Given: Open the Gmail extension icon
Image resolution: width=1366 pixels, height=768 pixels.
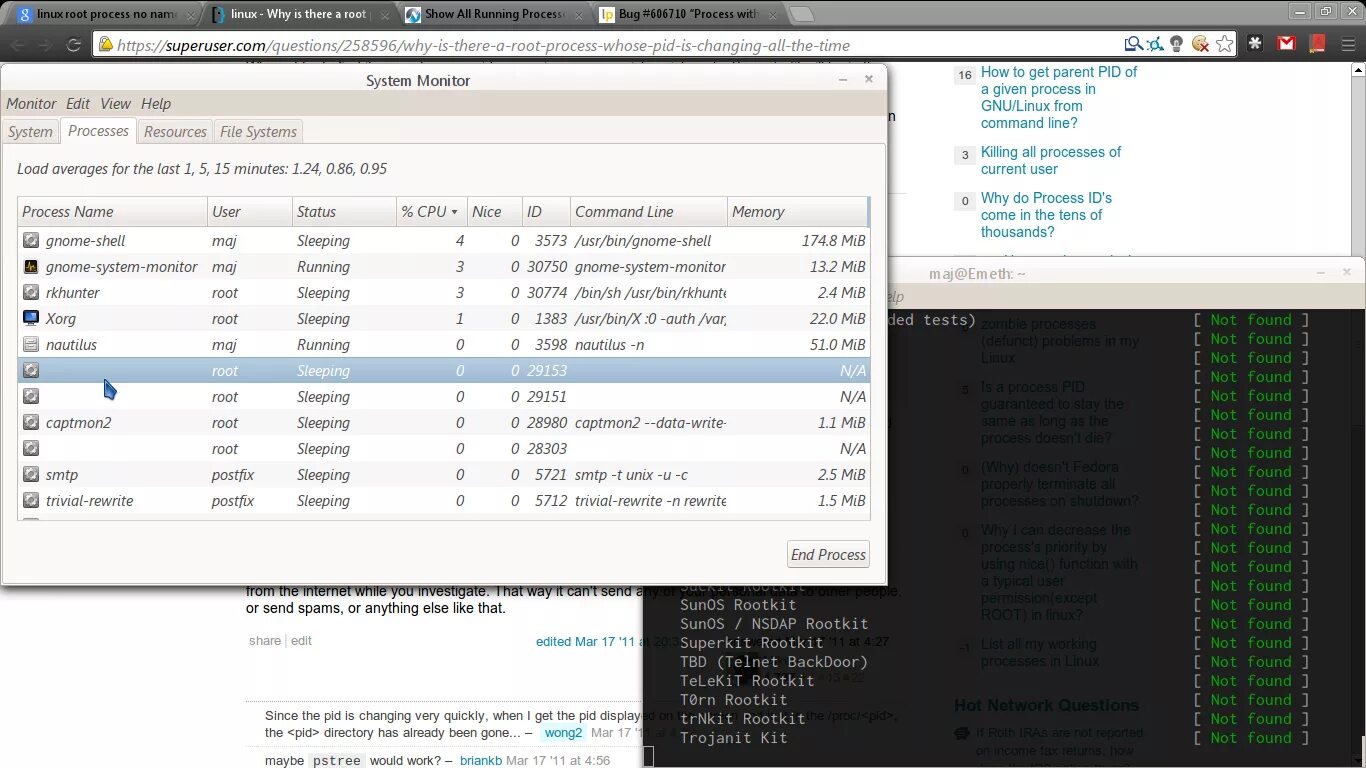Looking at the screenshot, I should point(1287,44).
